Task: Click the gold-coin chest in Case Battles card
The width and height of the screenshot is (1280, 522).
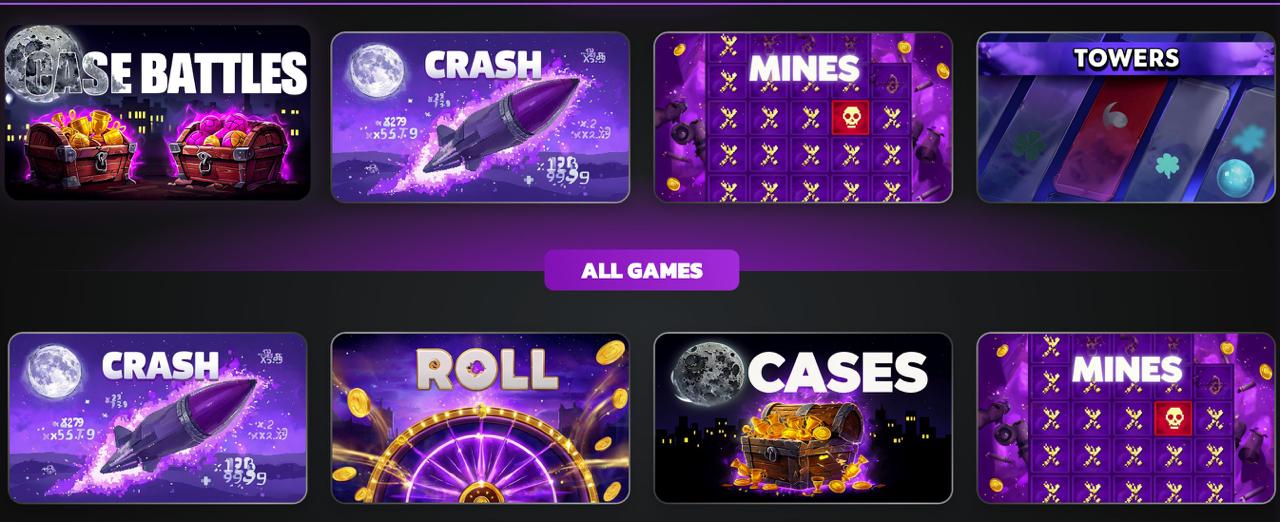Action: pyautogui.click(x=79, y=150)
